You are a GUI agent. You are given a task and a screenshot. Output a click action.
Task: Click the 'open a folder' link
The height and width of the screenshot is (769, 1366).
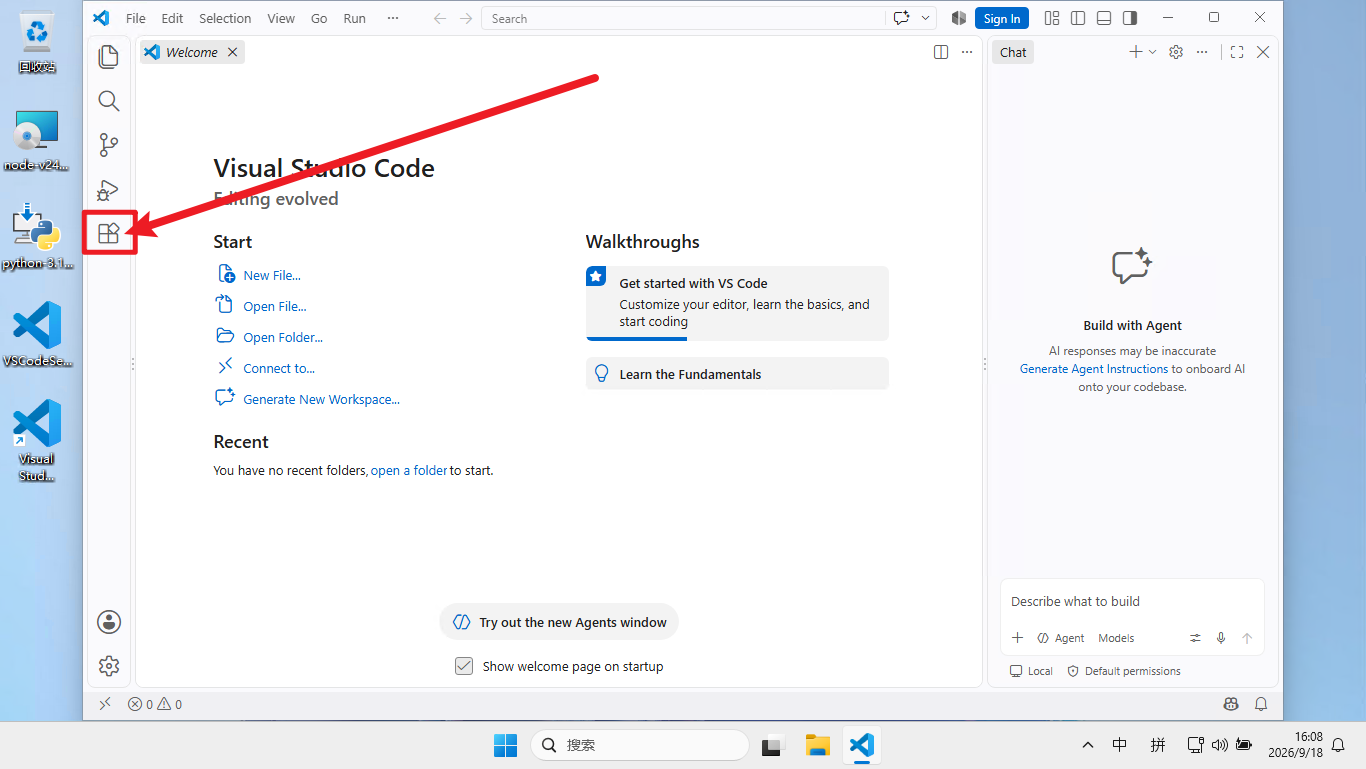pyautogui.click(x=409, y=470)
